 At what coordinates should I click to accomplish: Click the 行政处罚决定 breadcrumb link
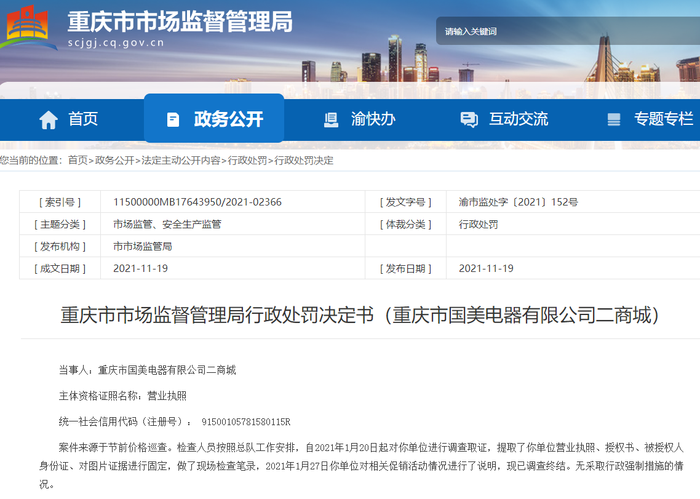tap(304, 160)
